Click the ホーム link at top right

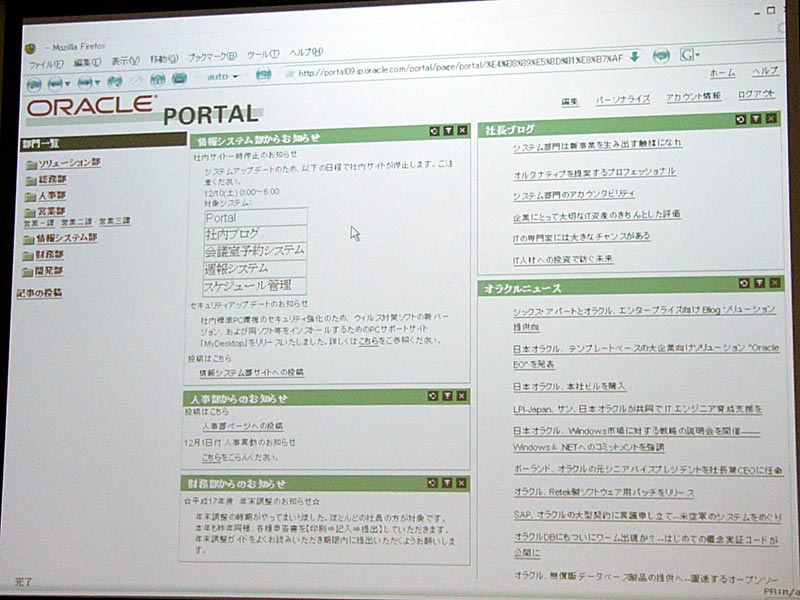pyautogui.click(x=722, y=73)
